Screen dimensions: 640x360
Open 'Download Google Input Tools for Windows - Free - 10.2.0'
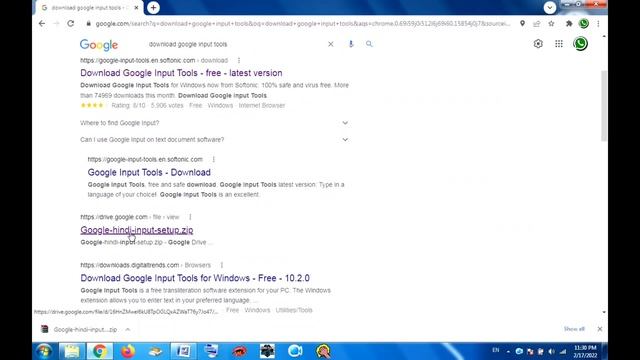tap(195, 278)
